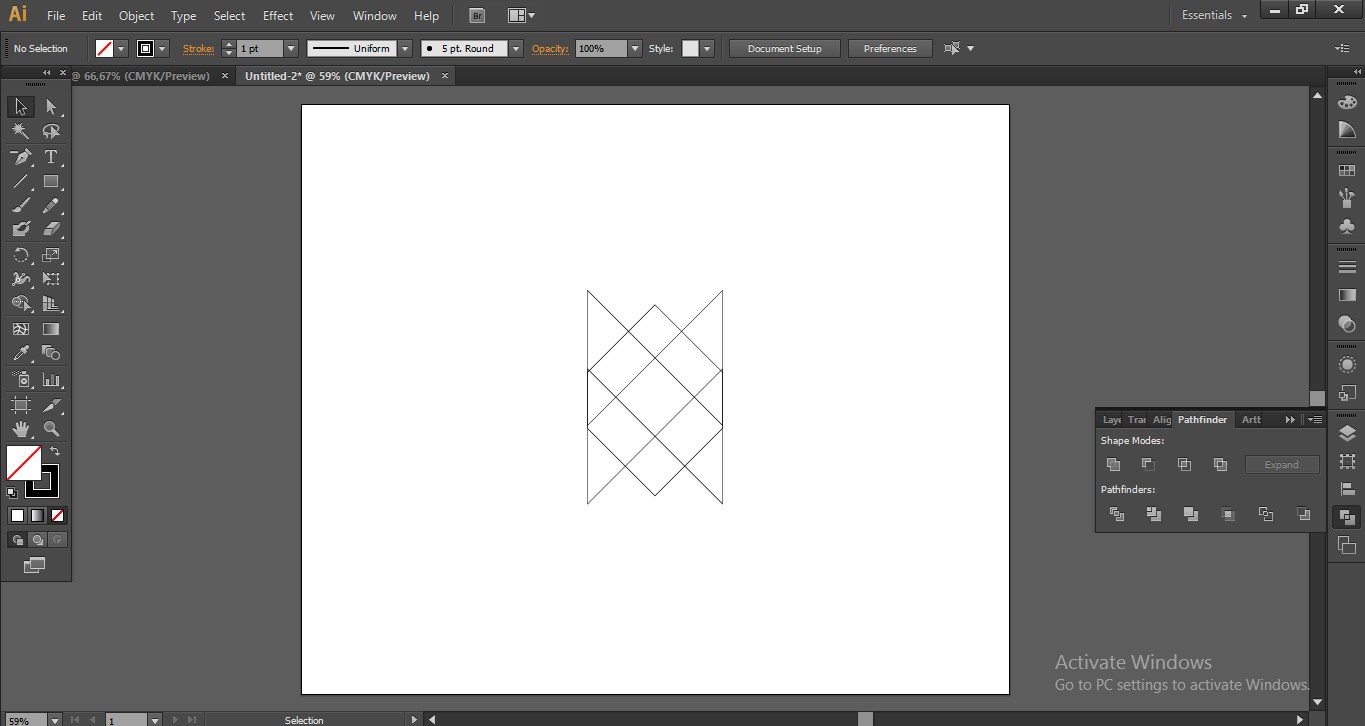The height and width of the screenshot is (726, 1365).
Task: Switch to the Align panel tab
Action: [x=1161, y=420]
